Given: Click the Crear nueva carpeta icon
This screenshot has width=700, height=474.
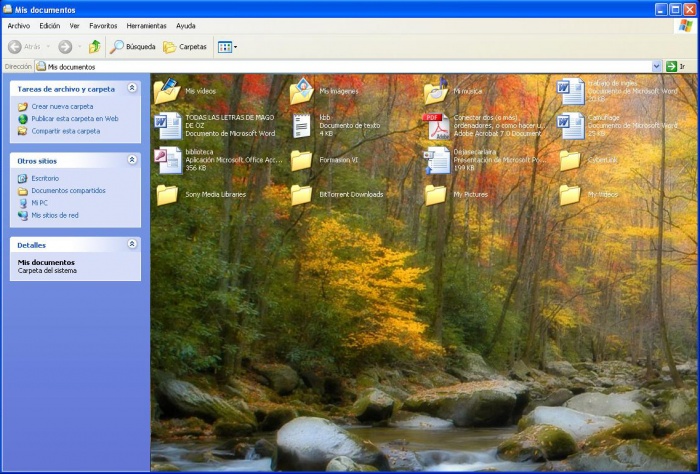Looking at the screenshot, I should pyautogui.click(x=22, y=107).
